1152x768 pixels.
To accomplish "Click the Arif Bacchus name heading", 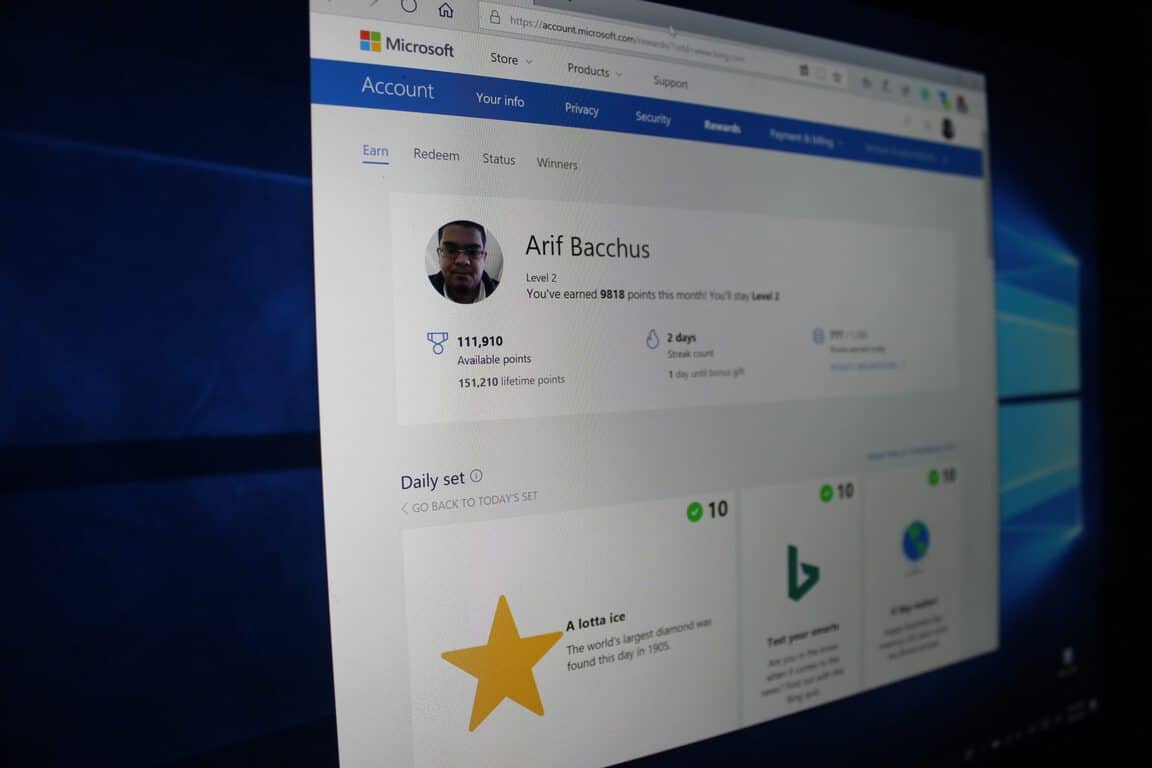I will [x=587, y=247].
